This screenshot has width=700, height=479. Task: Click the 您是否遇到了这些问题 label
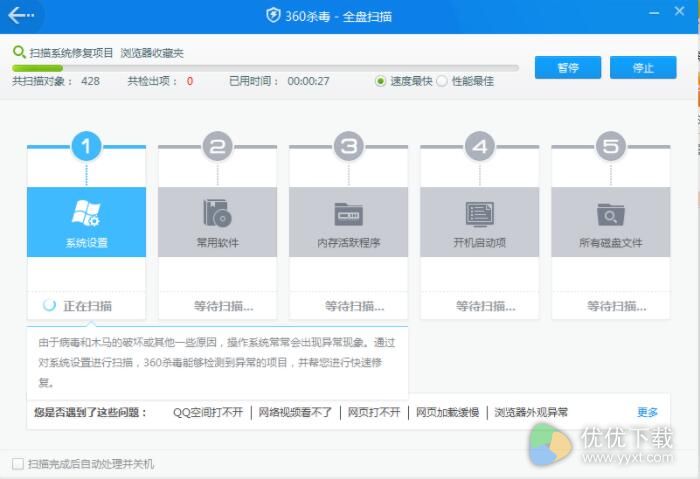(90, 412)
